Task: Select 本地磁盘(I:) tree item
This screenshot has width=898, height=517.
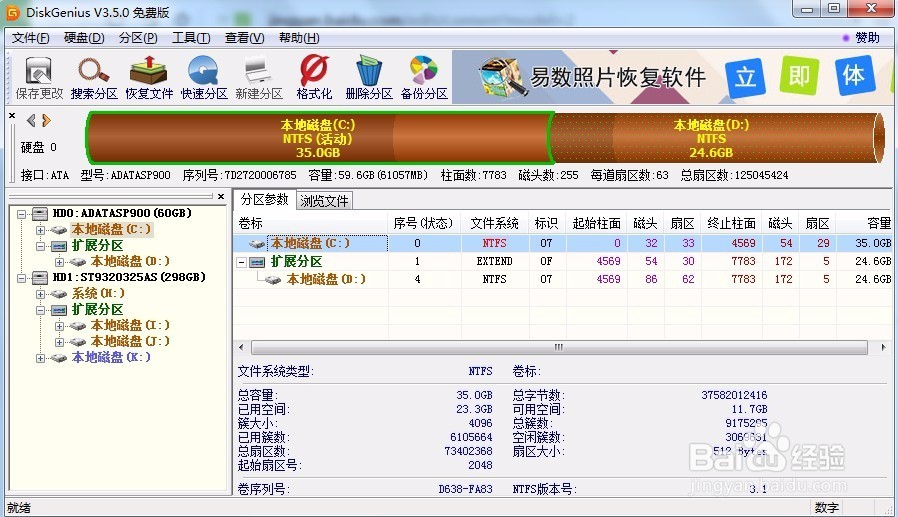Action: [130, 325]
